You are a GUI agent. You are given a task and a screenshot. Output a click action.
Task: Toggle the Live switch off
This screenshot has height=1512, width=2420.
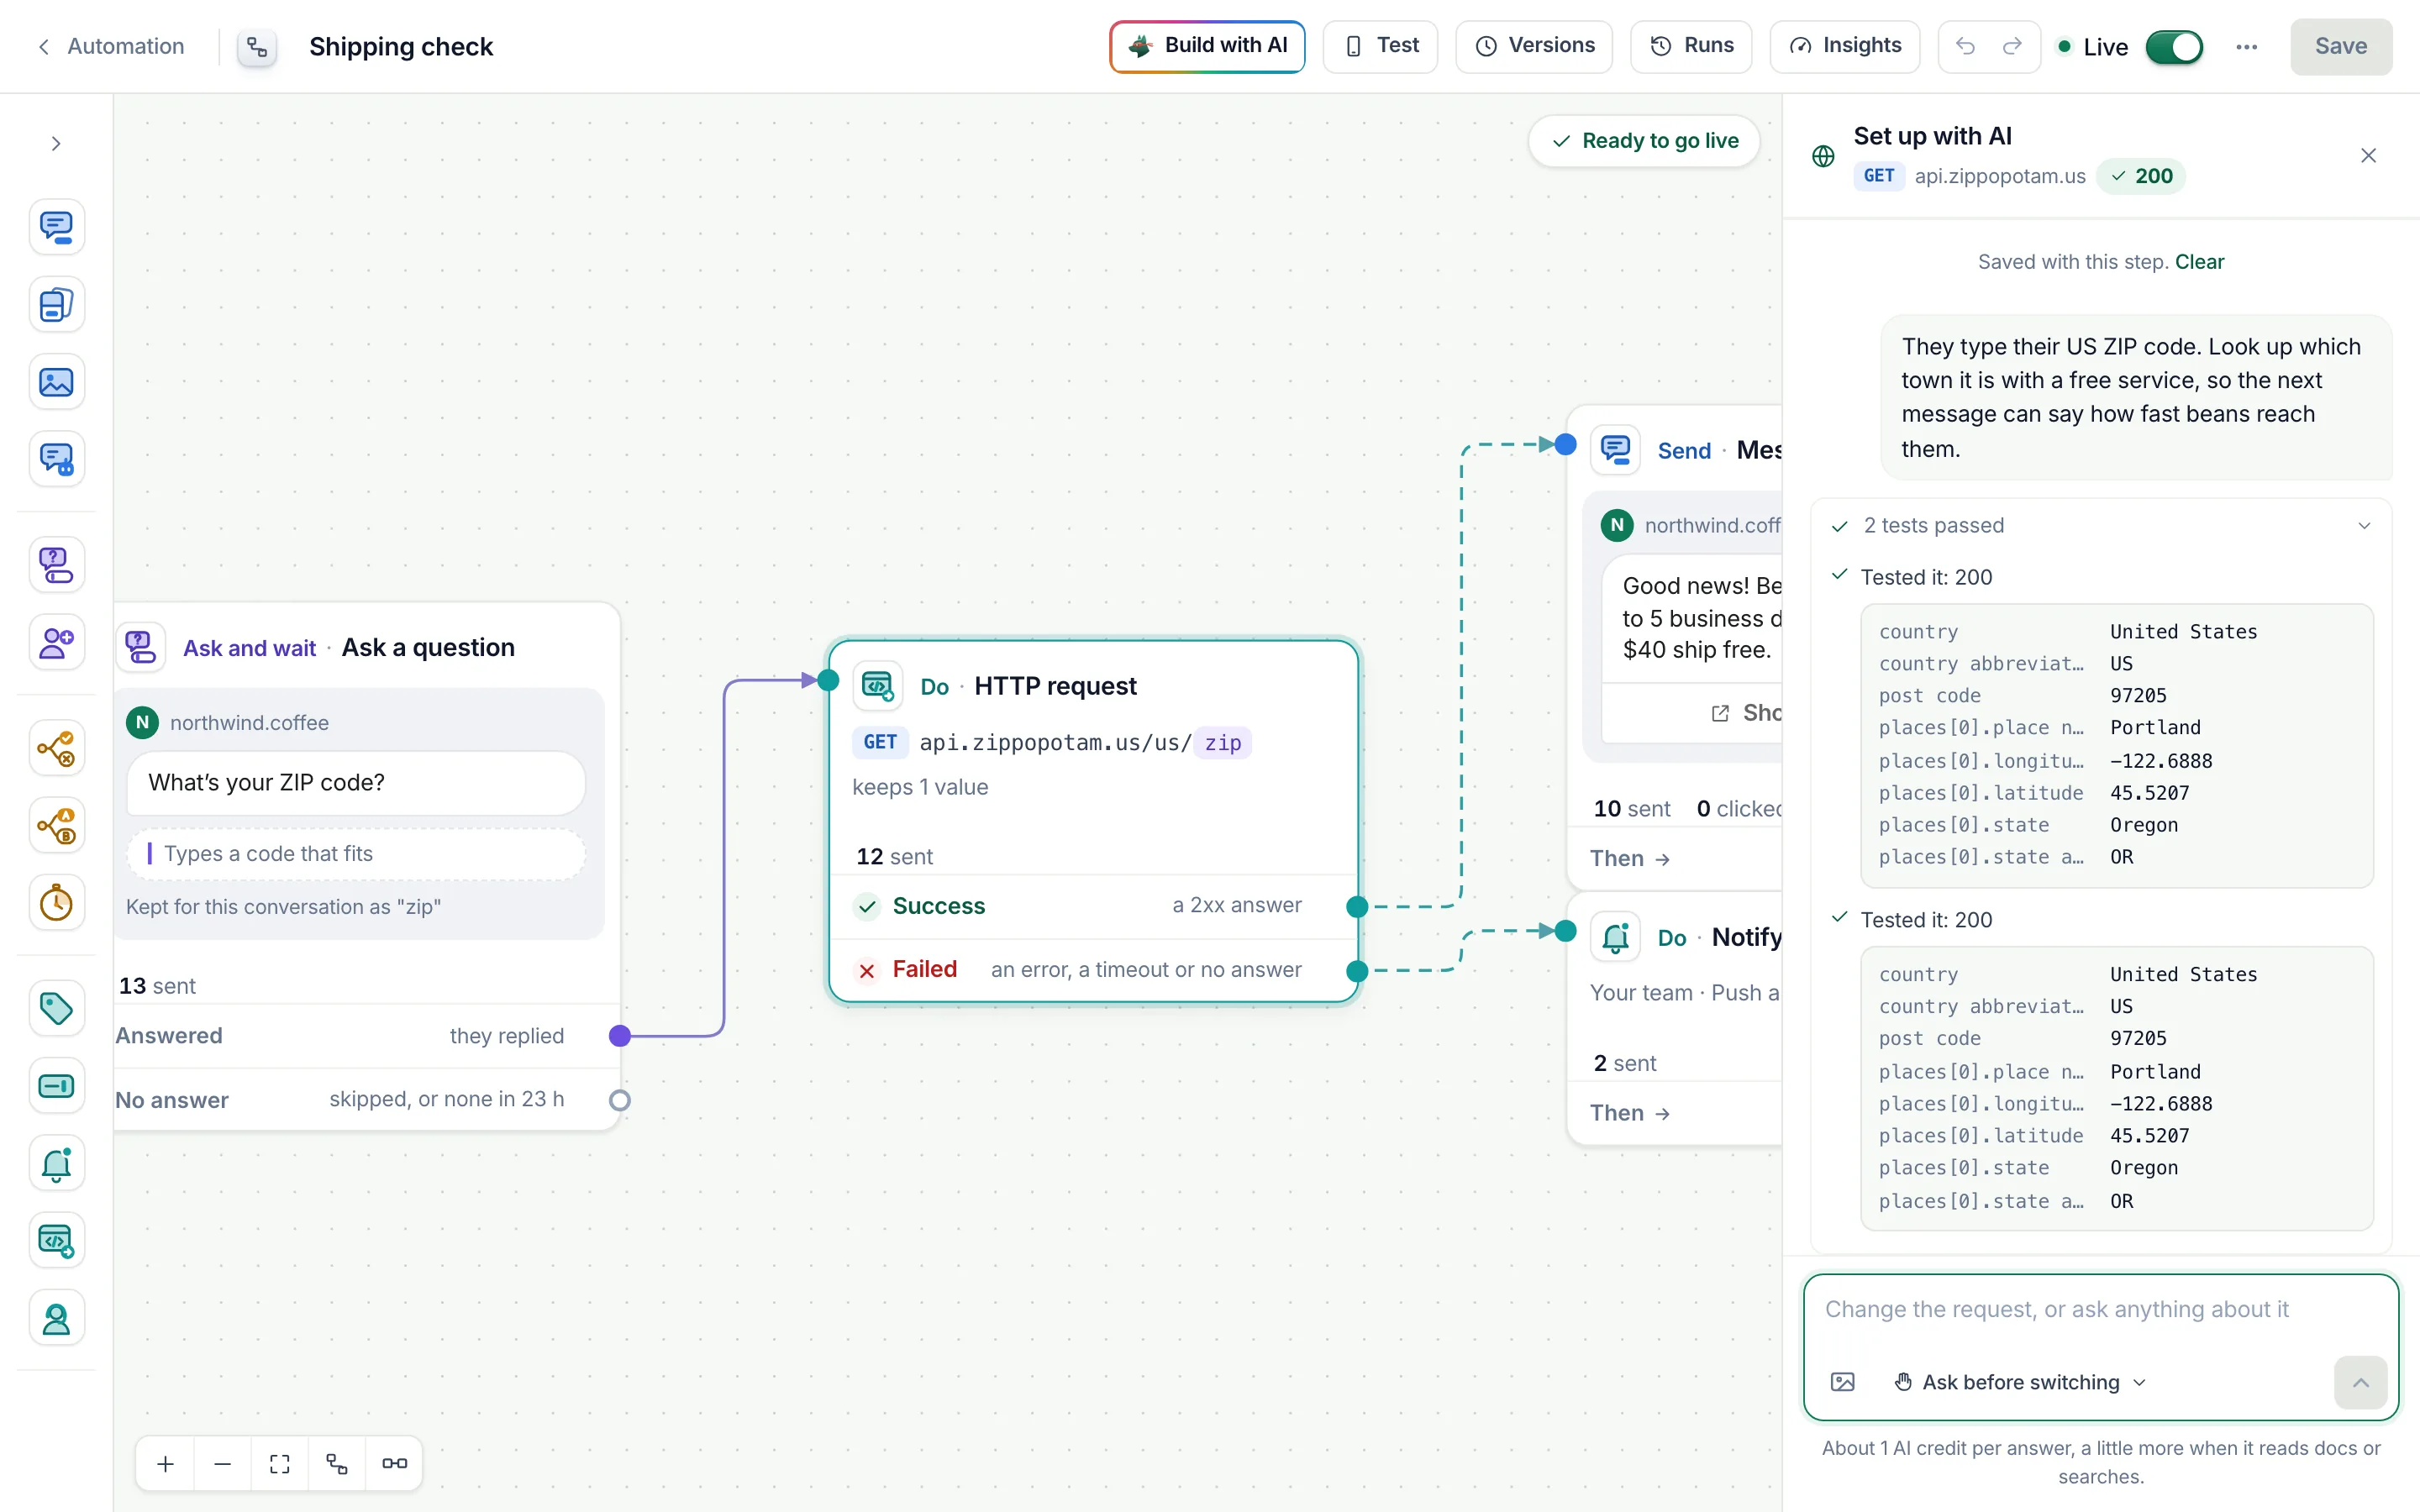tap(2174, 47)
